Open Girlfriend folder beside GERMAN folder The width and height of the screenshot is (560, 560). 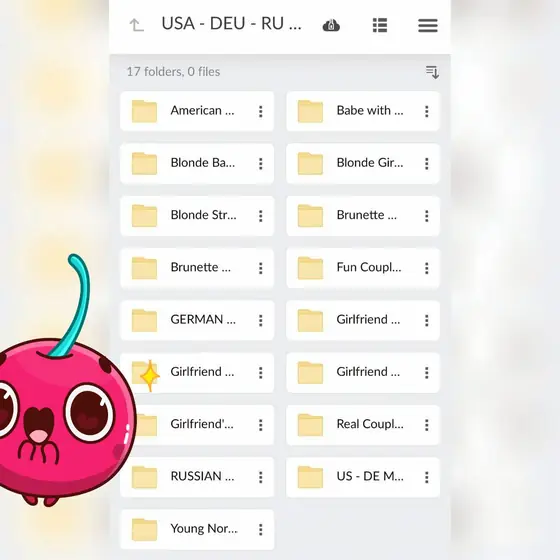tap(363, 320)
